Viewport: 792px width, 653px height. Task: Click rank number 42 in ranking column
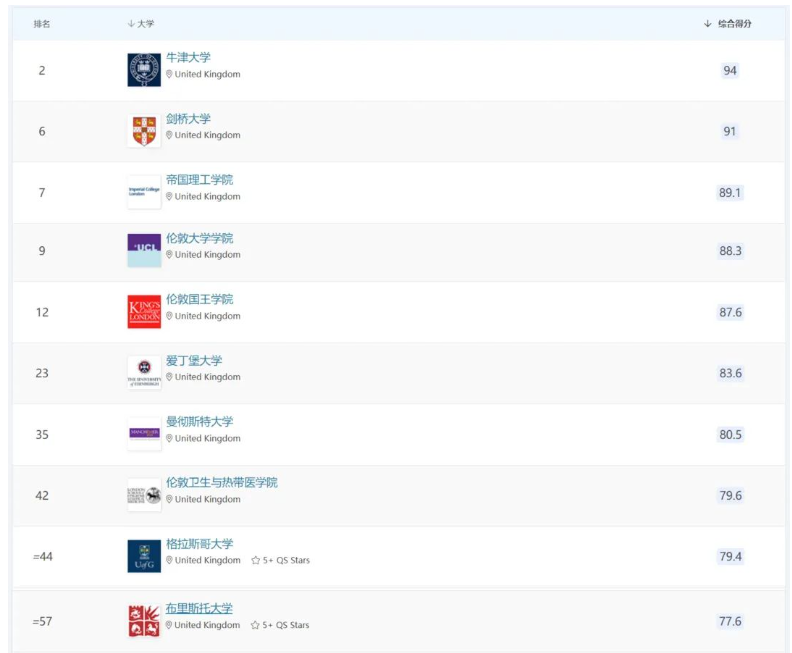[42, 495]
